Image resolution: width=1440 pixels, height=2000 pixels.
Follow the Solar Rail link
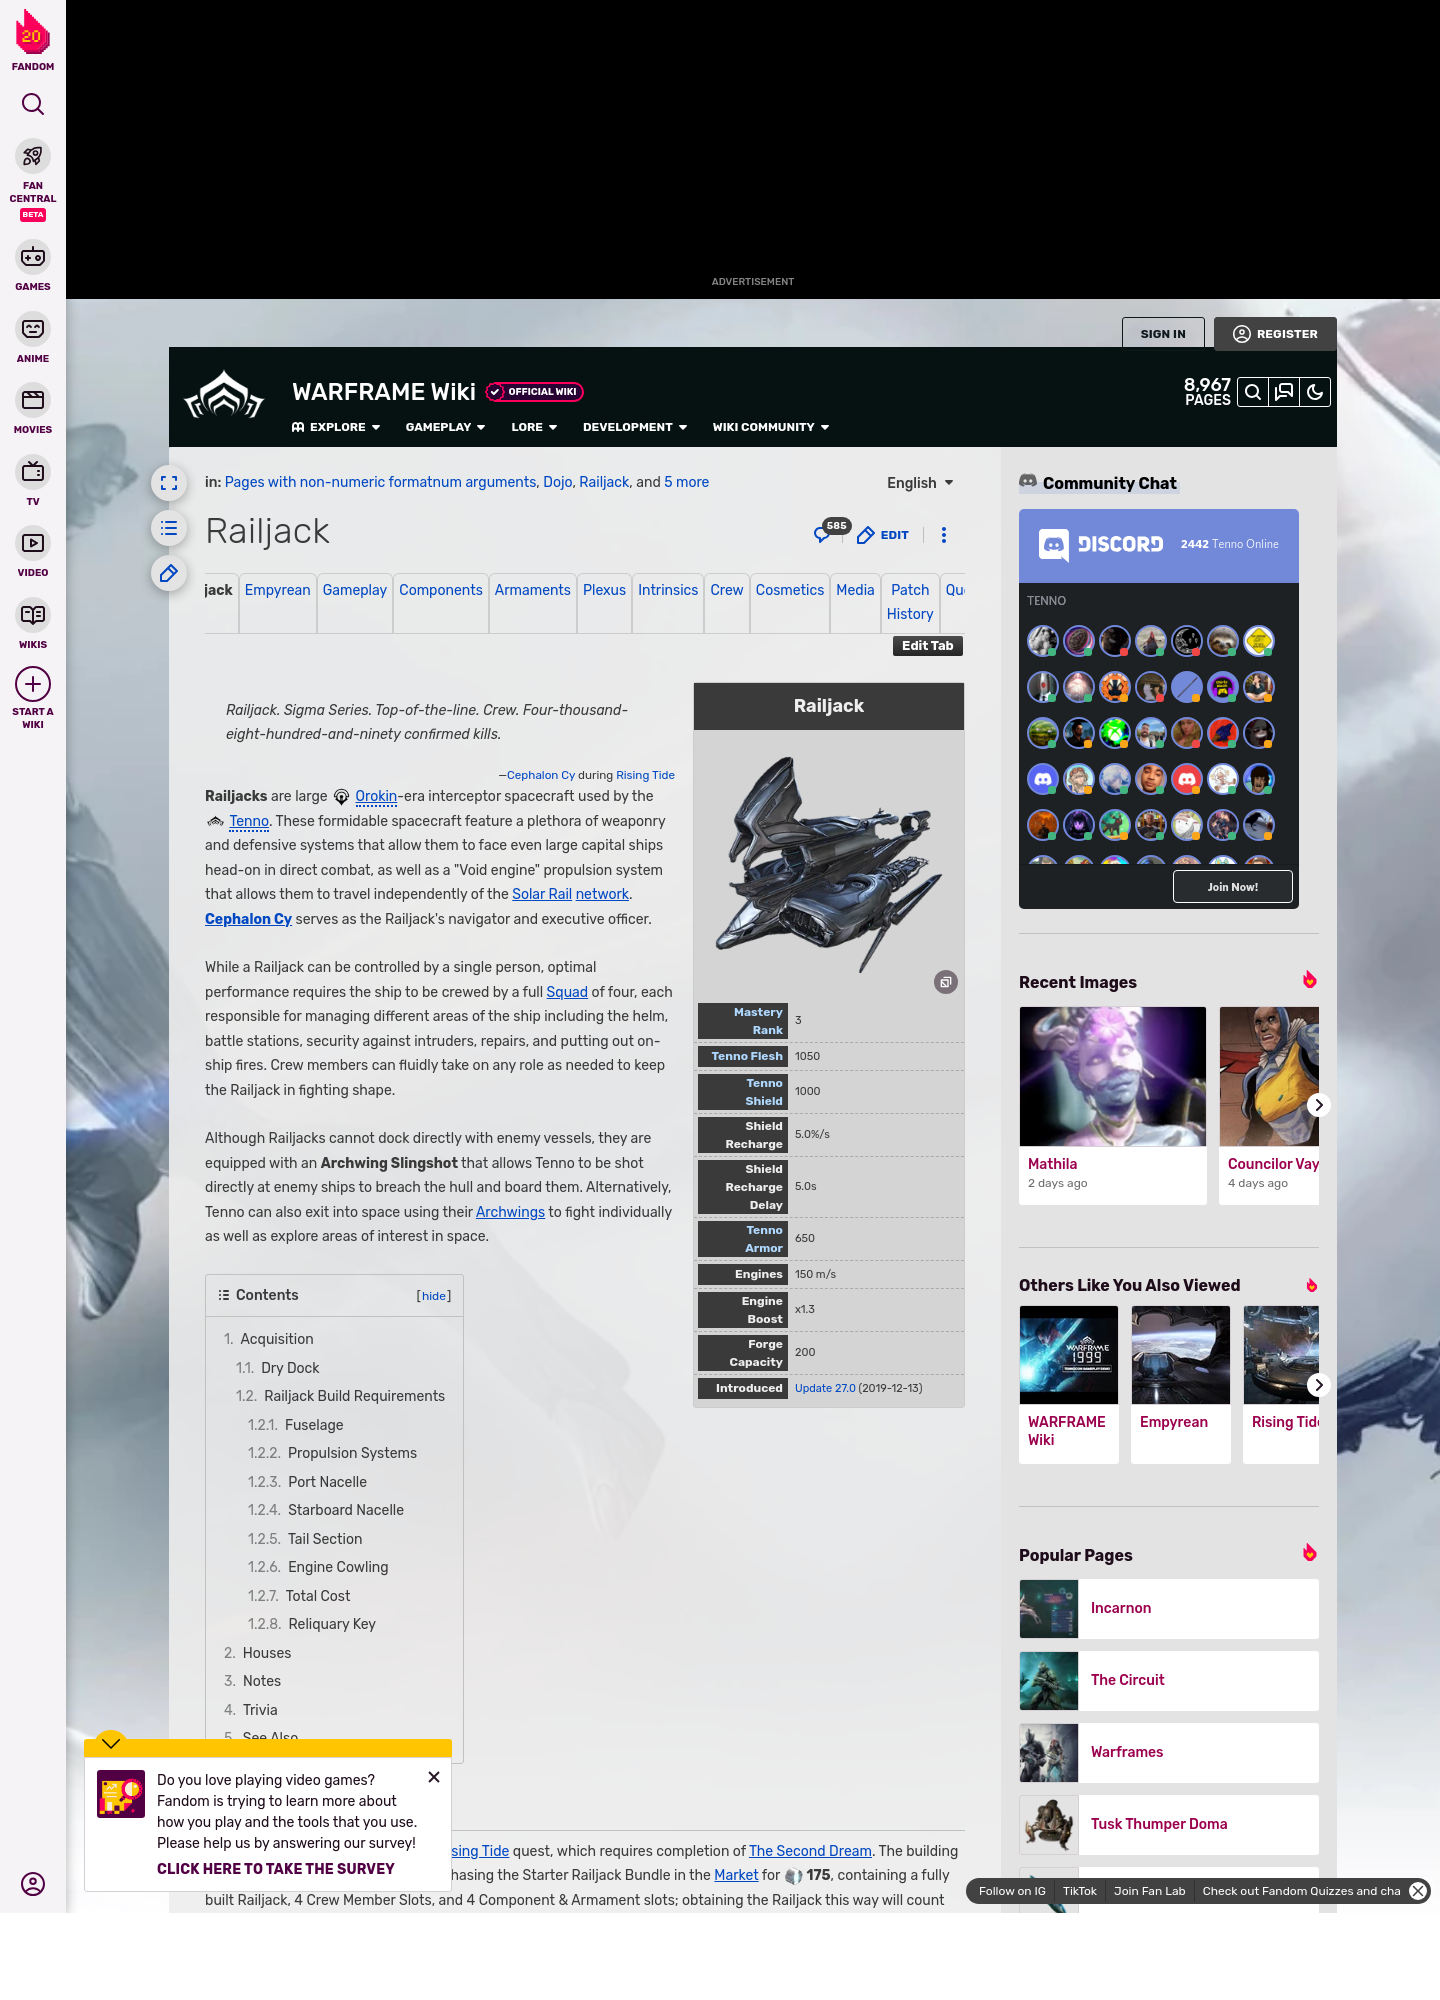click(542, 894)
